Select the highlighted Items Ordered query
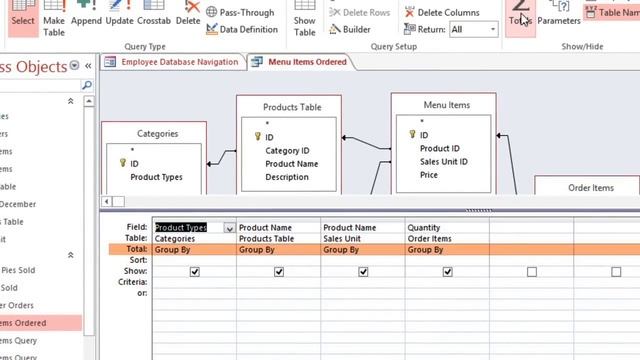This screenshot has height=360, width=640. click(41, 323)
